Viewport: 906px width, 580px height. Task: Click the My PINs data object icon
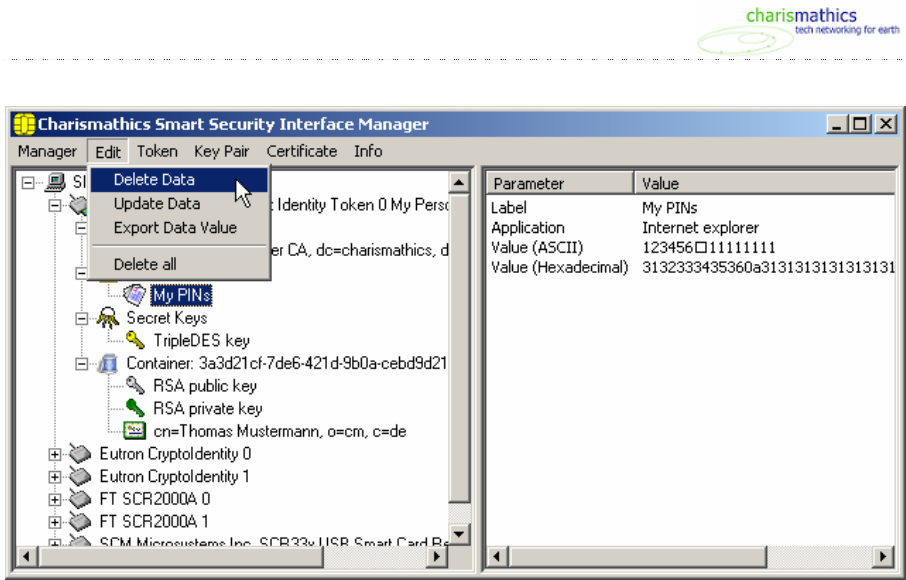[x=135, y=295]
